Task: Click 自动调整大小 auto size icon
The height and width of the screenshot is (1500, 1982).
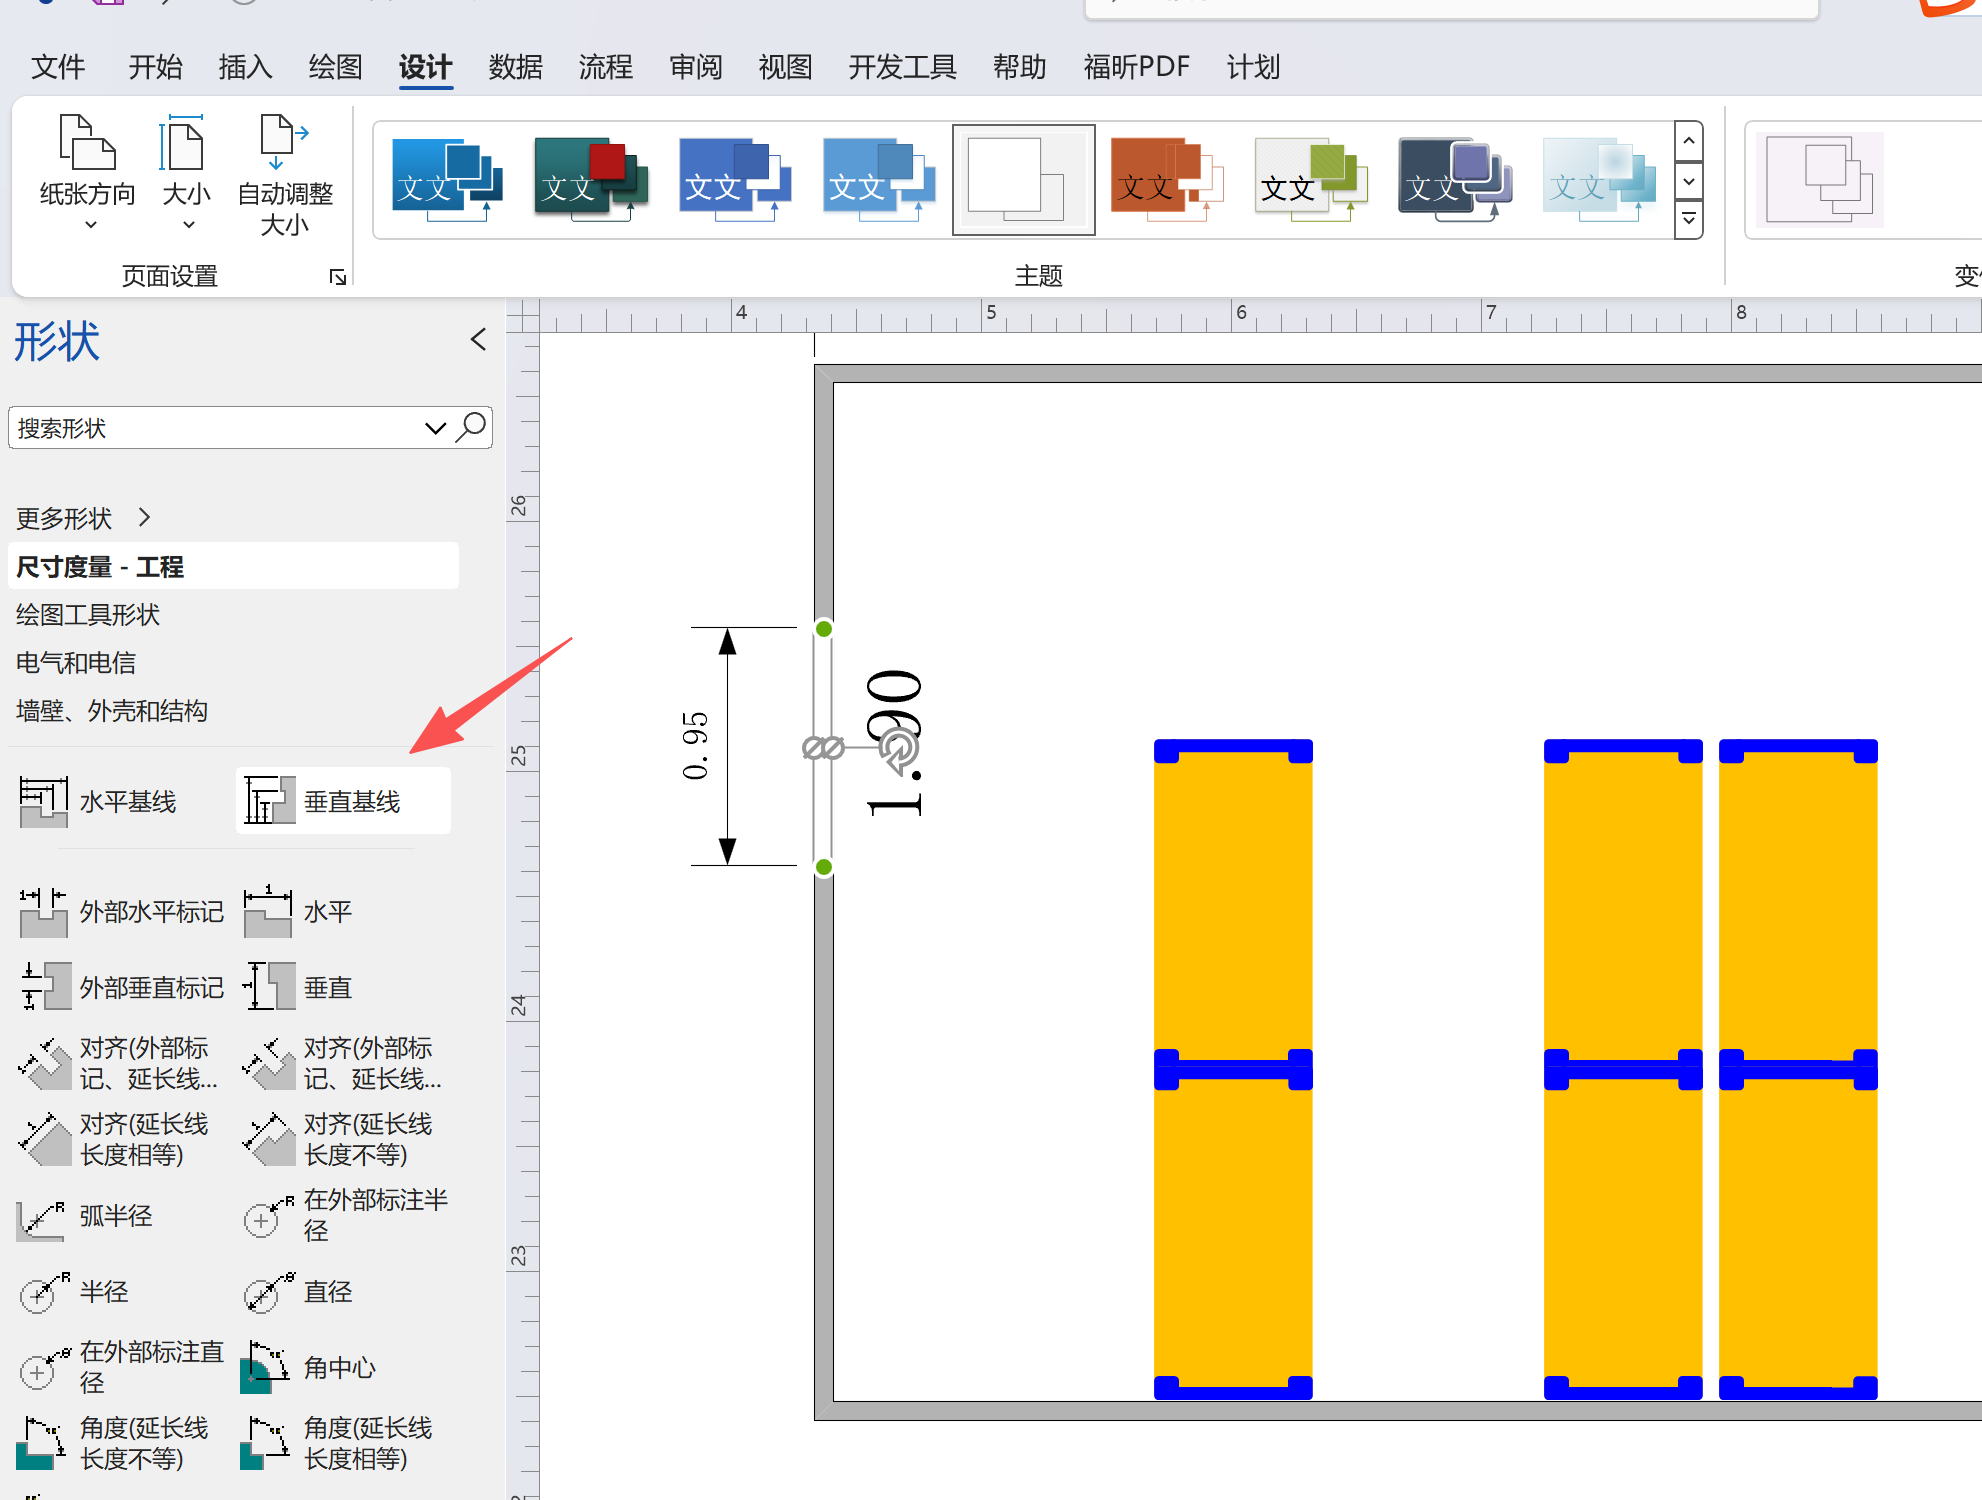Action: point(284,173)
